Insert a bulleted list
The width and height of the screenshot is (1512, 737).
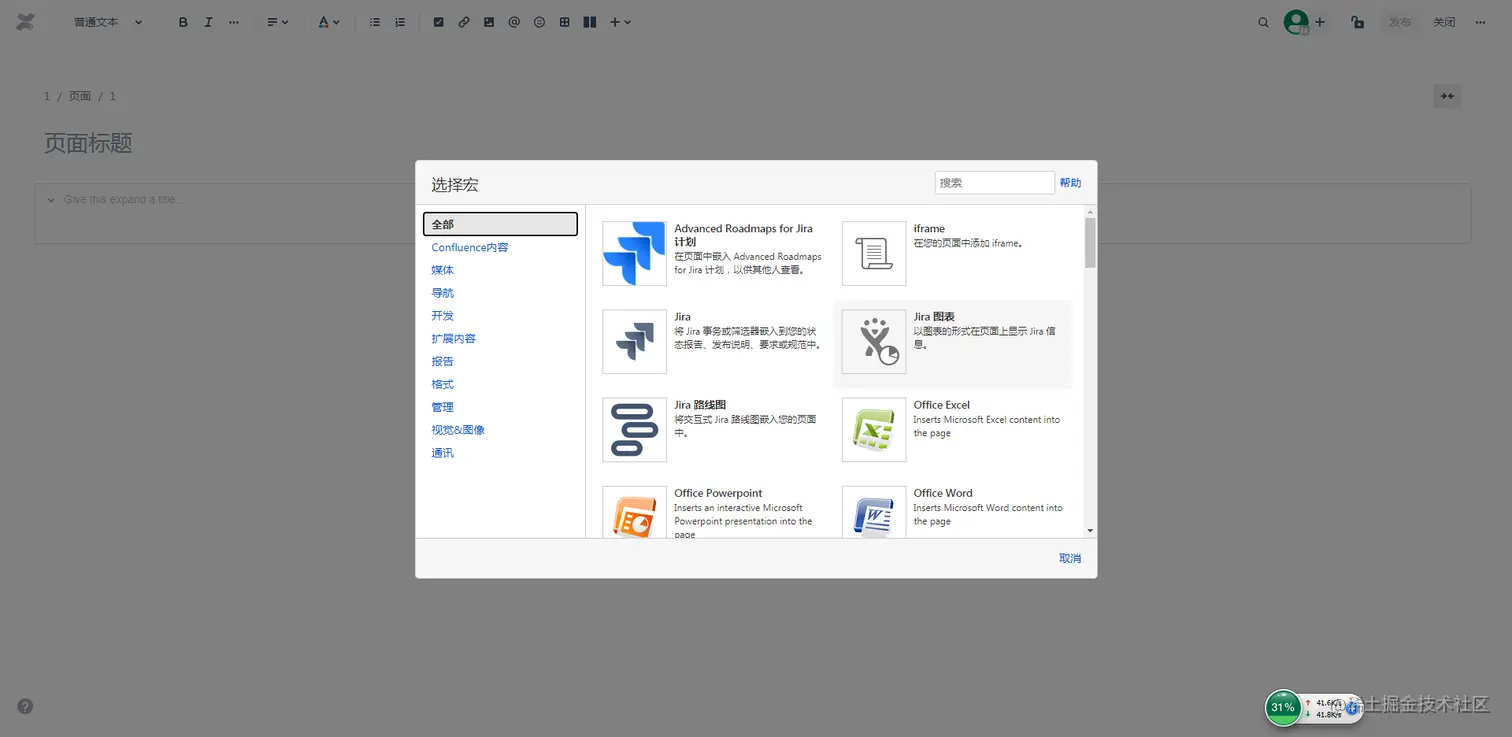point(375,22)
